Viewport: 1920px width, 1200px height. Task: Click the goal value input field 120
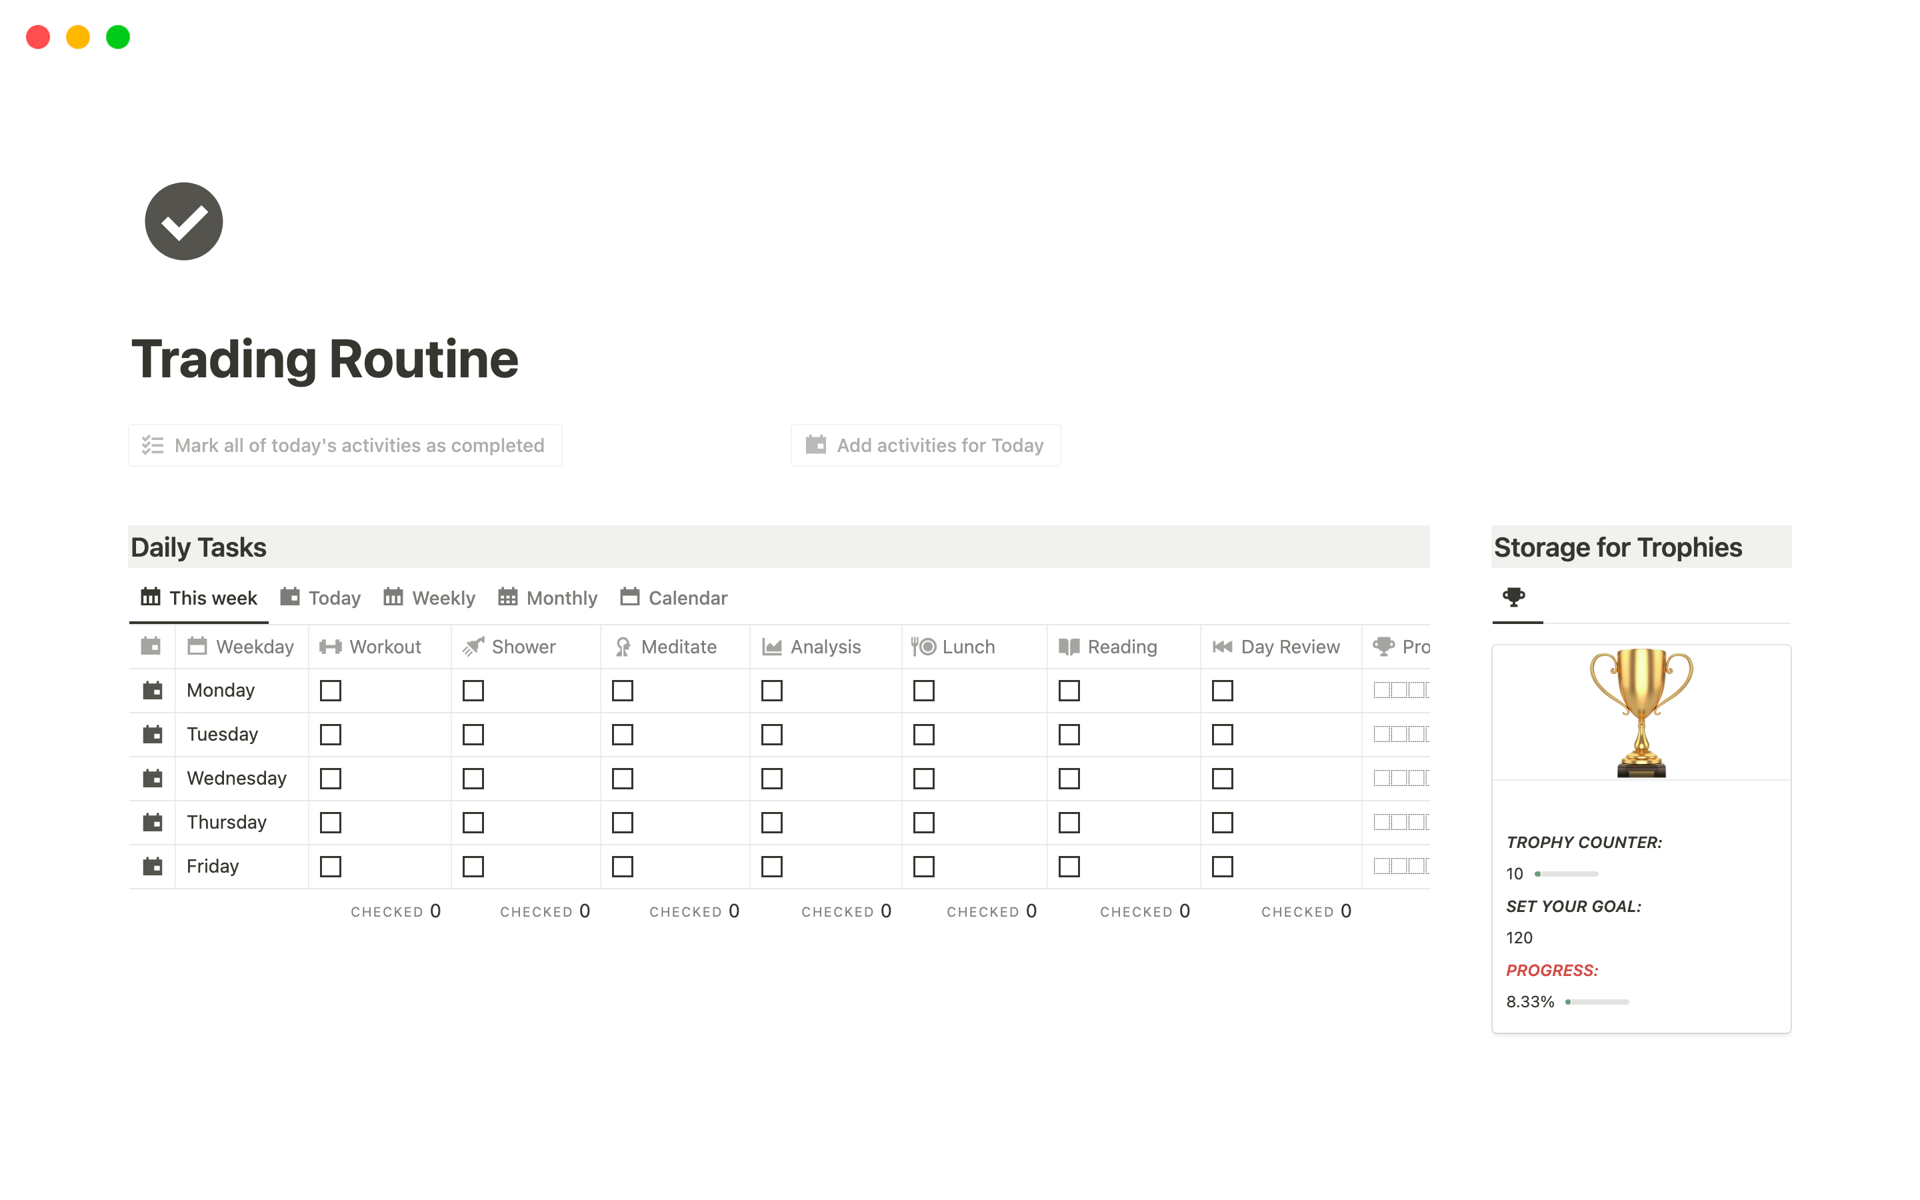tap(1519, 937)
